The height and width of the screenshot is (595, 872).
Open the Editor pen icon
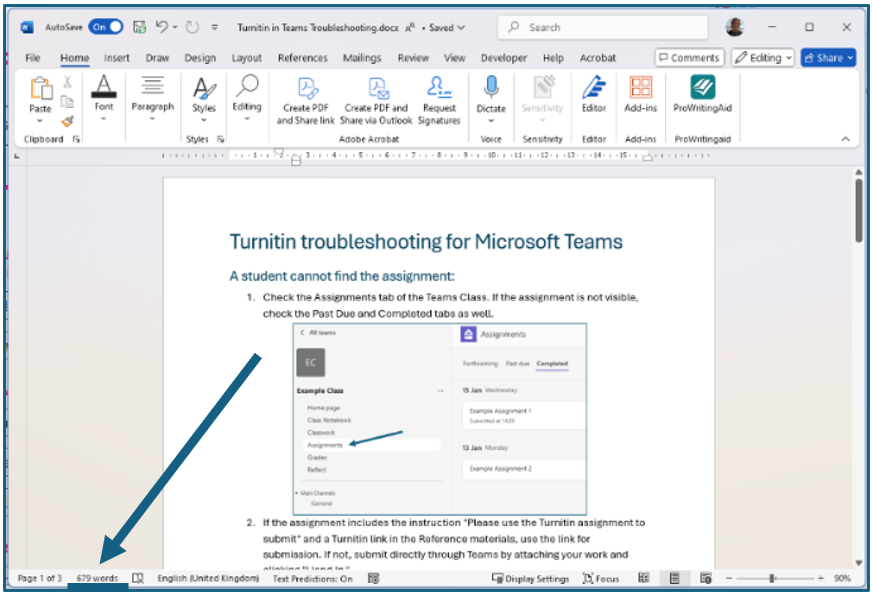[594, 88]
